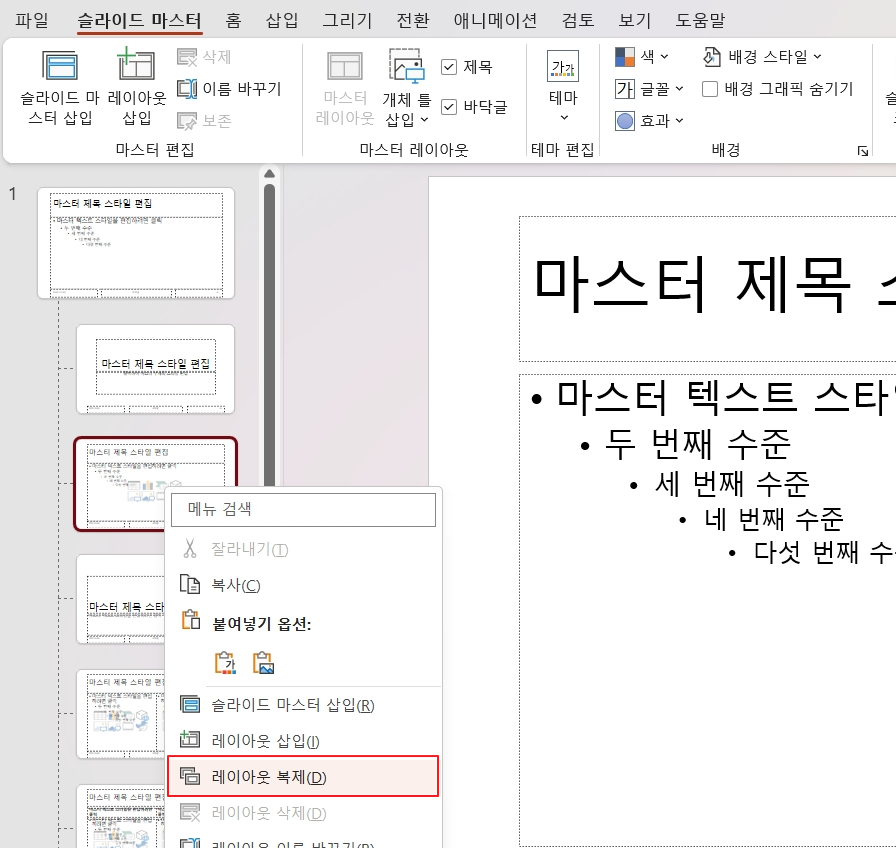896x848 pixels.
Task: Expand the 효과 dropdown arrow
Action: point(679,121)
